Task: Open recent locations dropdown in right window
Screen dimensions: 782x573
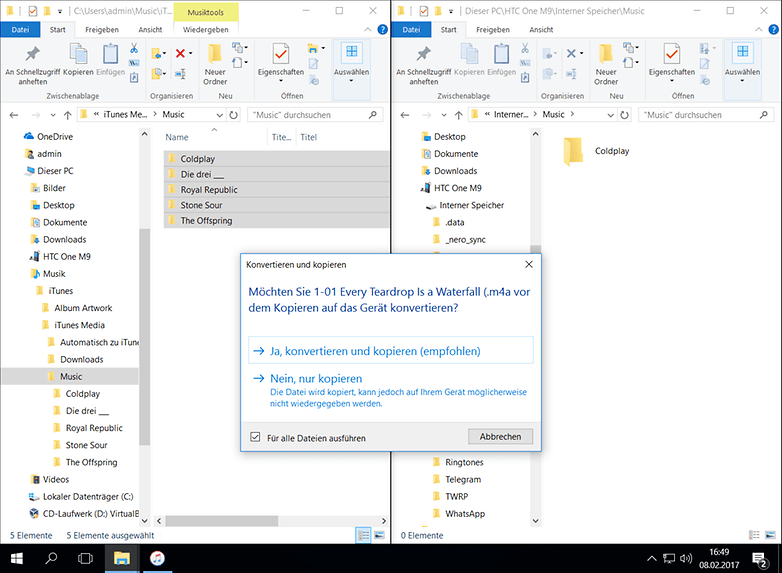Action: [x=444, y=115]
